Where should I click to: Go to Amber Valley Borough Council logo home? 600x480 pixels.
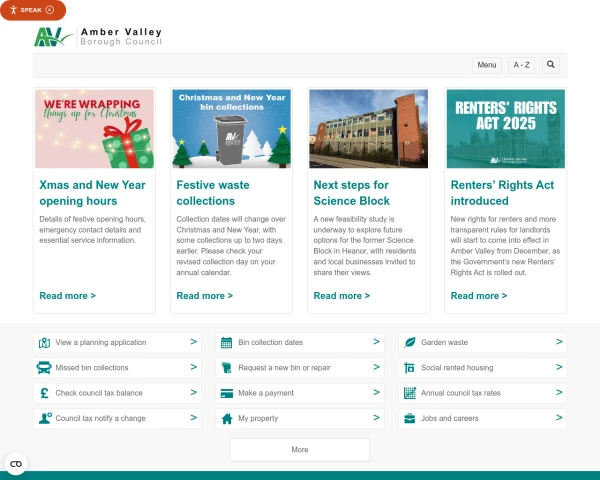pos(97,37)
